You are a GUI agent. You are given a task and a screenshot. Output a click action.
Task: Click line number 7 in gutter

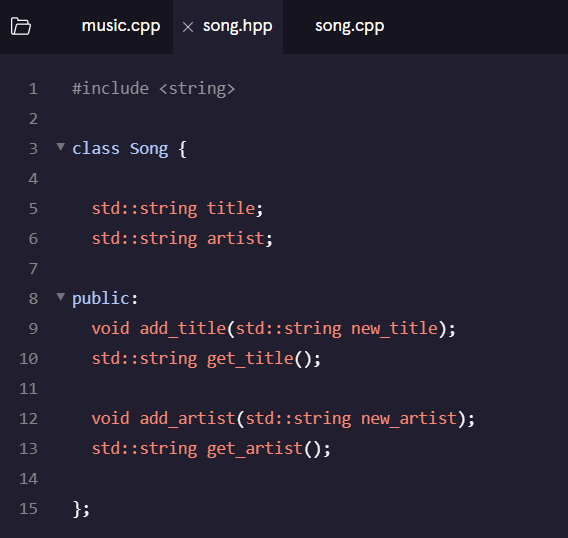pos(33,269)
